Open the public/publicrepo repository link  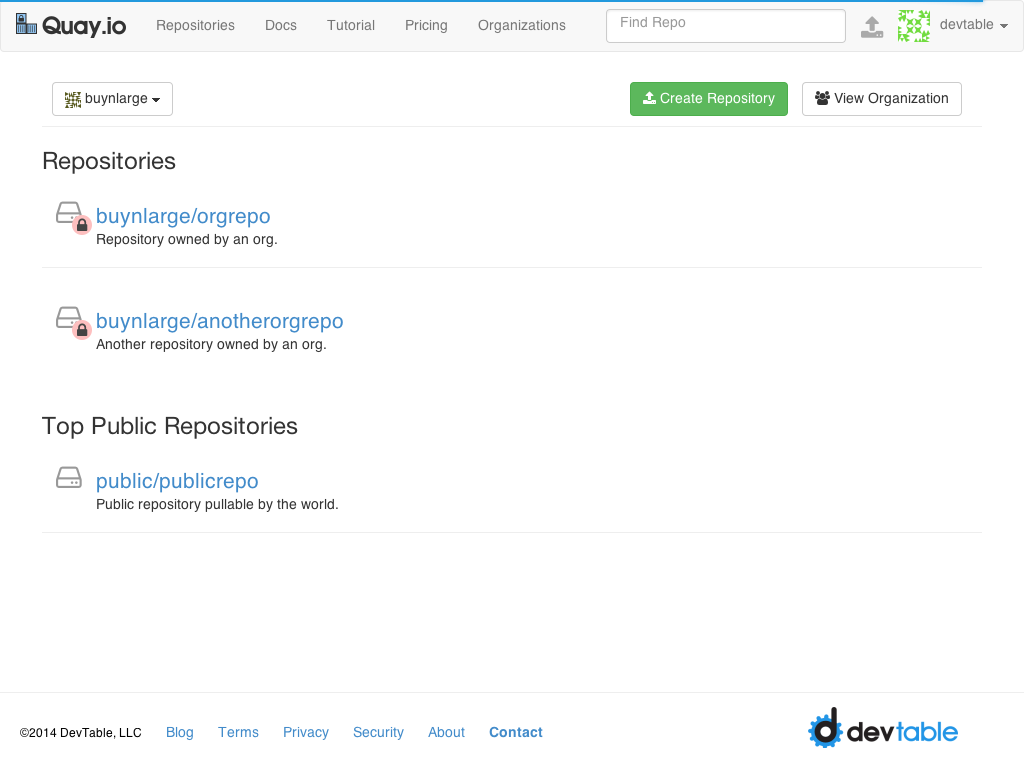177,481
